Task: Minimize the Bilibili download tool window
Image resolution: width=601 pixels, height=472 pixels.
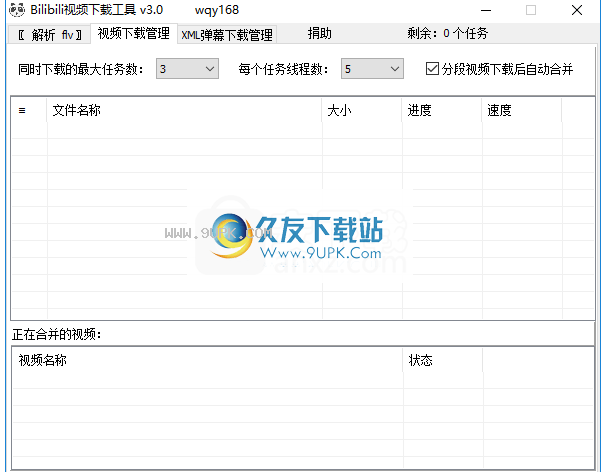Action: 486,10
